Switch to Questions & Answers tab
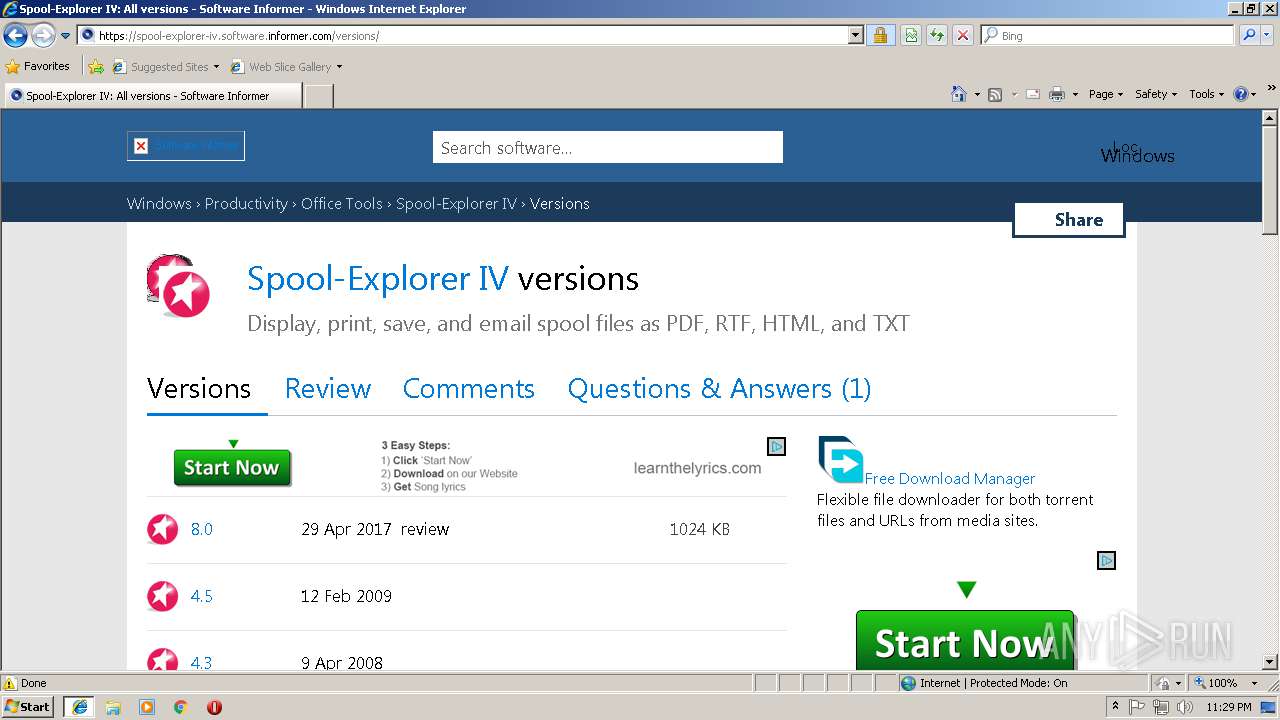The height and width of the screenshot is (720, 1280). (719, 389)
